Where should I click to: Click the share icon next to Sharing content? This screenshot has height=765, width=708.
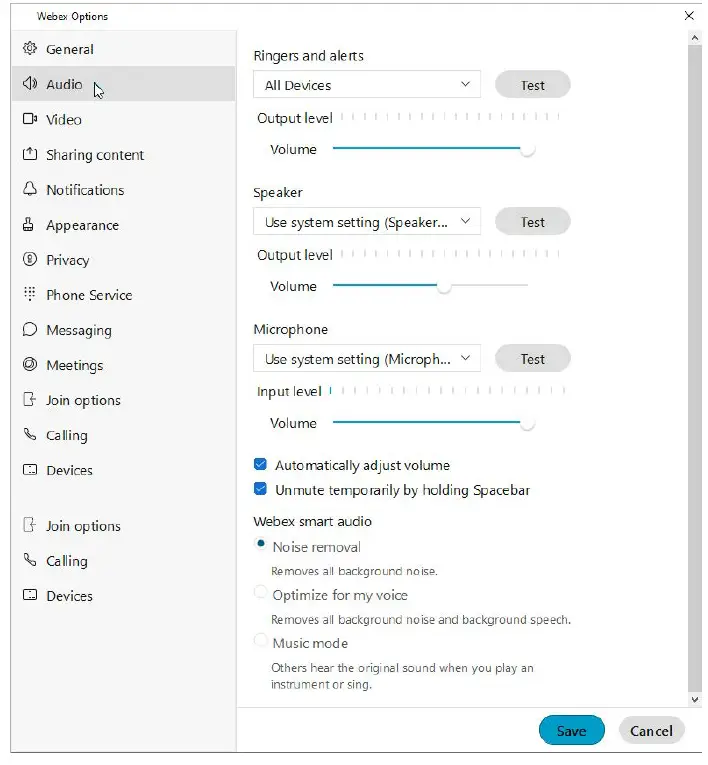pyautogui.click(x=30, y=154)
